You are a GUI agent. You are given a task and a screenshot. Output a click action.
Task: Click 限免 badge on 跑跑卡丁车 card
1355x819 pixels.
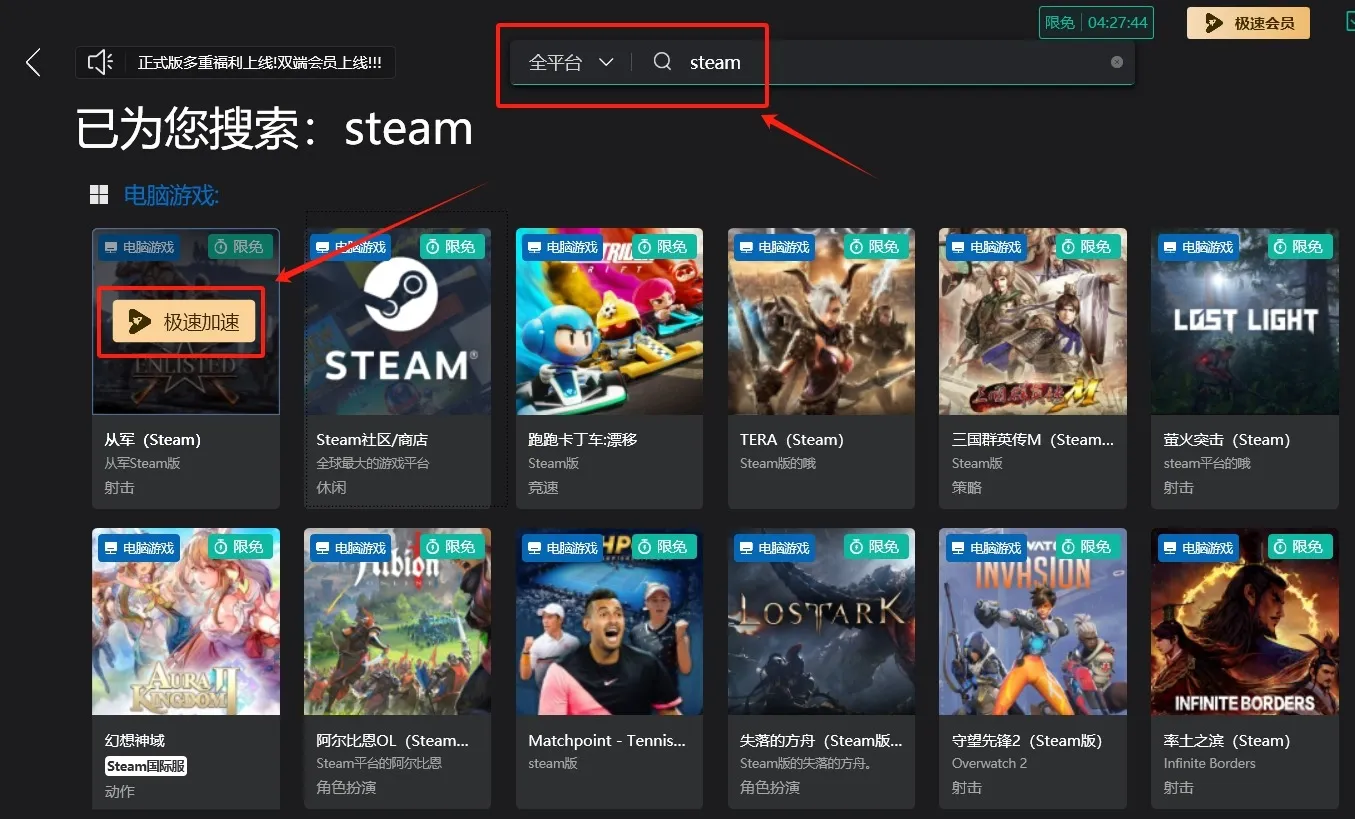click(664, 246)
